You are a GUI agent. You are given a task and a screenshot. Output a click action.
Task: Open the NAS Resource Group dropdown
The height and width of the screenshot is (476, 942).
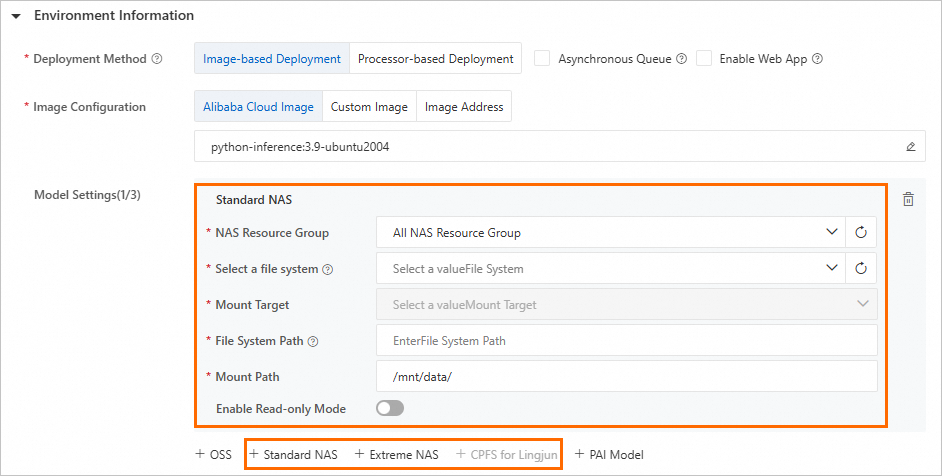[611, 233]
